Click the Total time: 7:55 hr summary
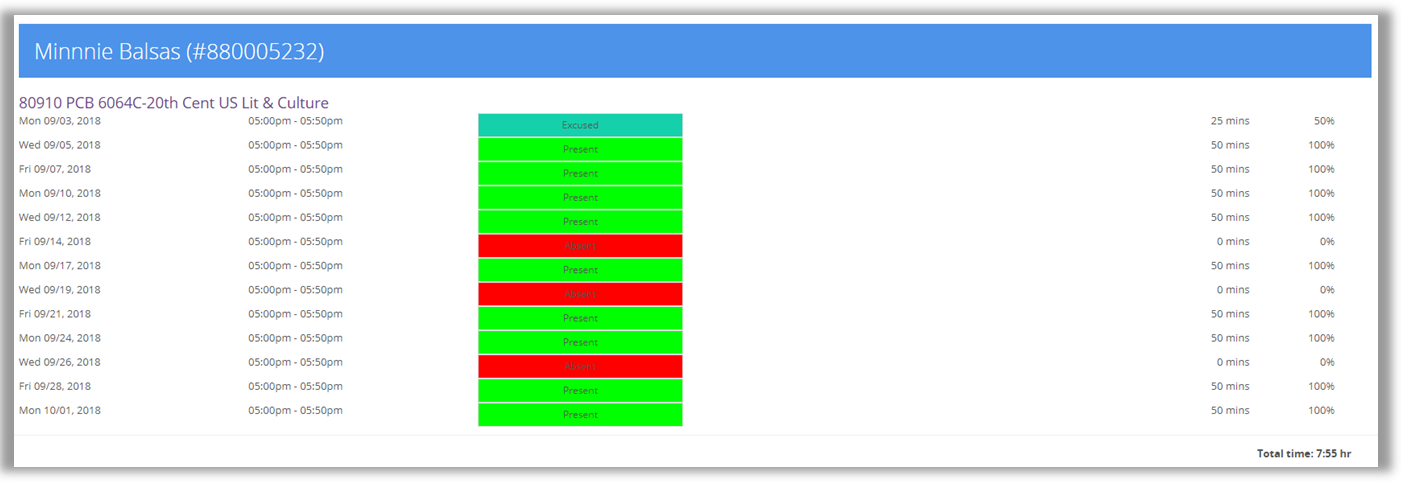Image resolution: width=1401 pixels, height=483 pixels. click(1304, 453)
